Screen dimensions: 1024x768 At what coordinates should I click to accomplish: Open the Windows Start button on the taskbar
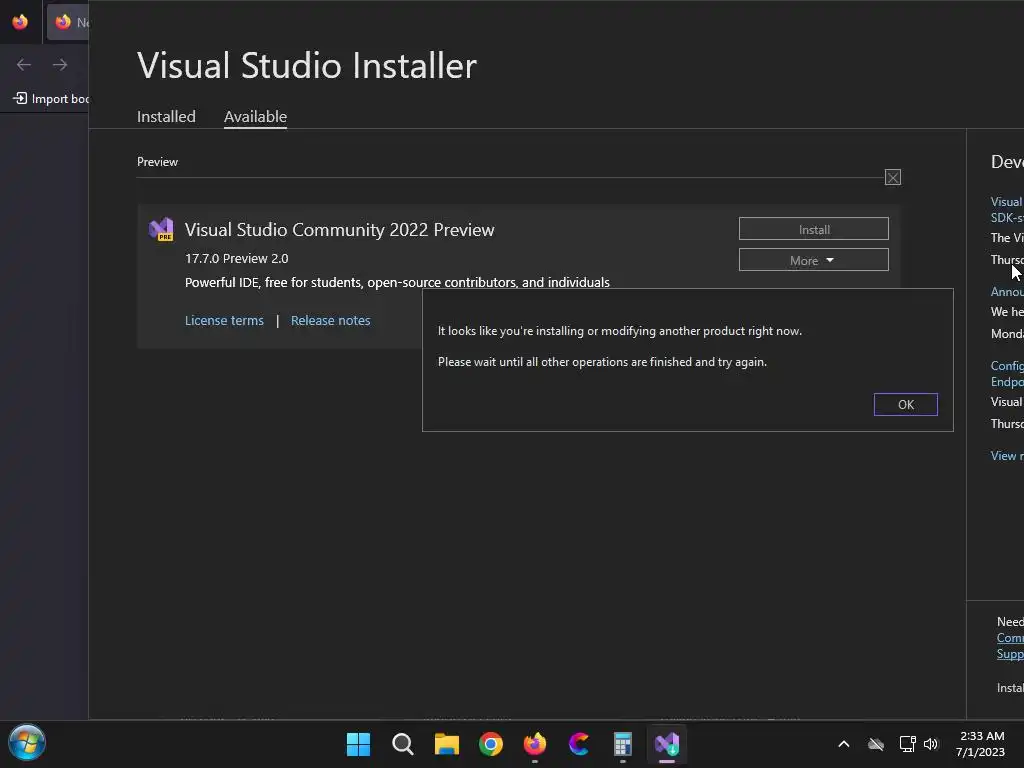(358, 744)
